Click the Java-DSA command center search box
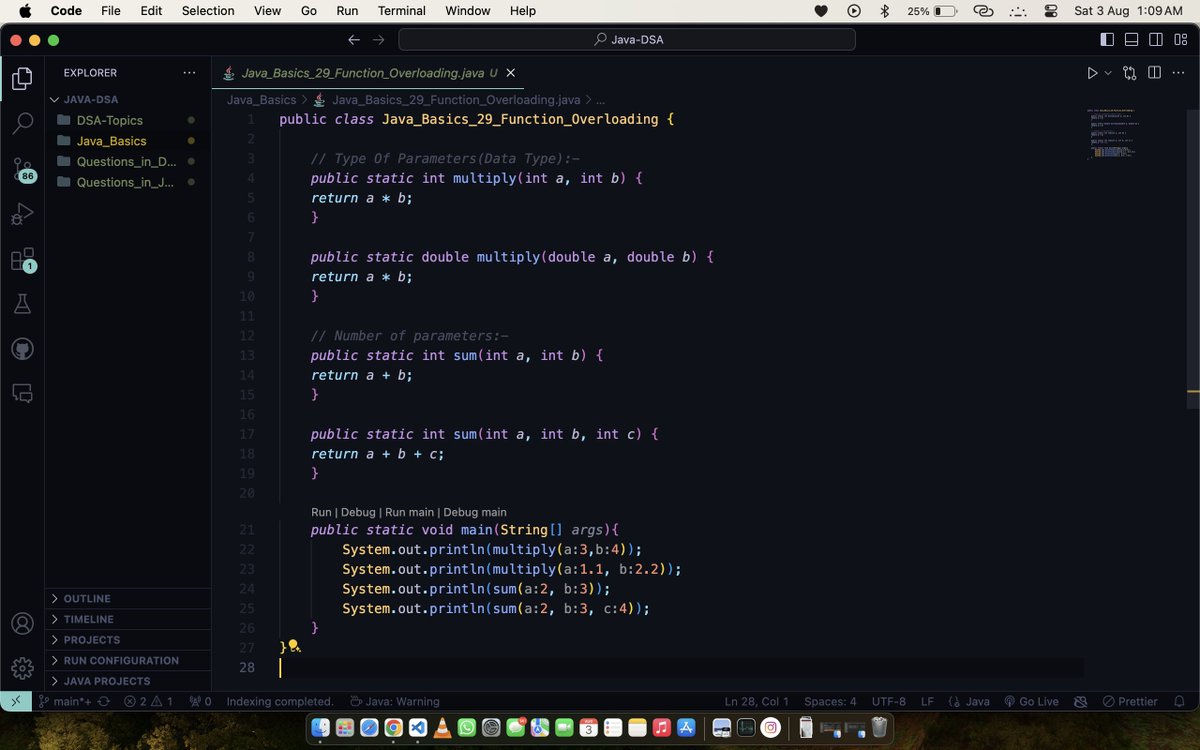Image resolution: width=1200 pixels, height=750 pixels. pyautogui.click(x=627, y=40)
